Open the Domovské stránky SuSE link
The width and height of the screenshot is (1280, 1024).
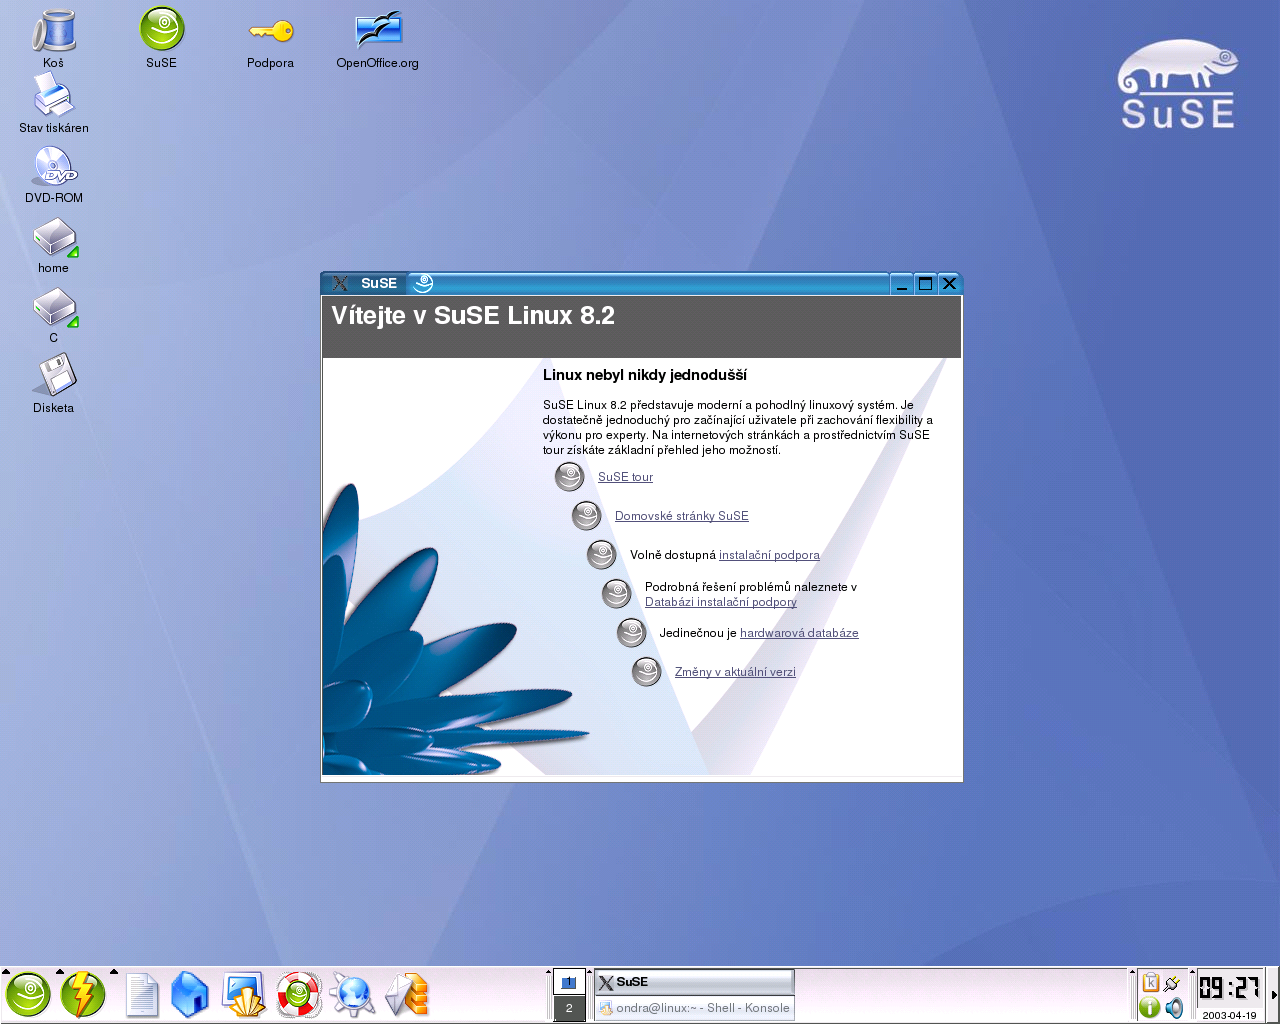(x=681, y=516)
